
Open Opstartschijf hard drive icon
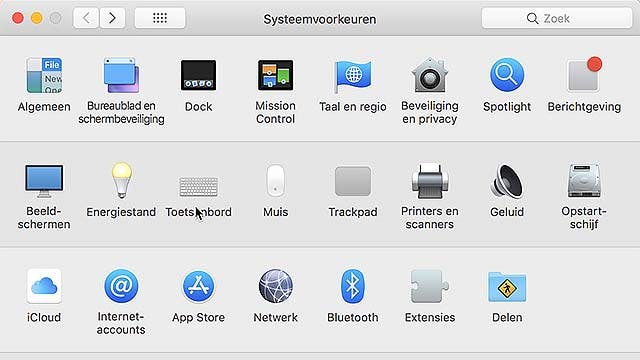(x=584, y=181)
